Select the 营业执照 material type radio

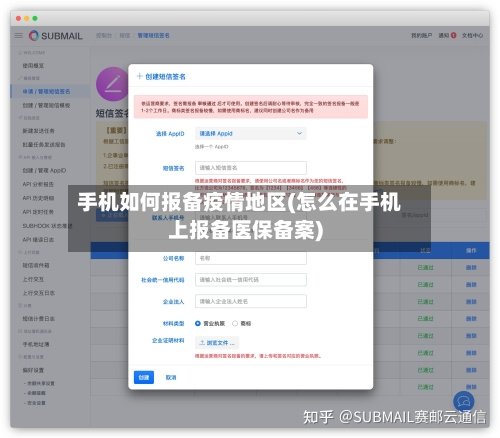point(198,323)
